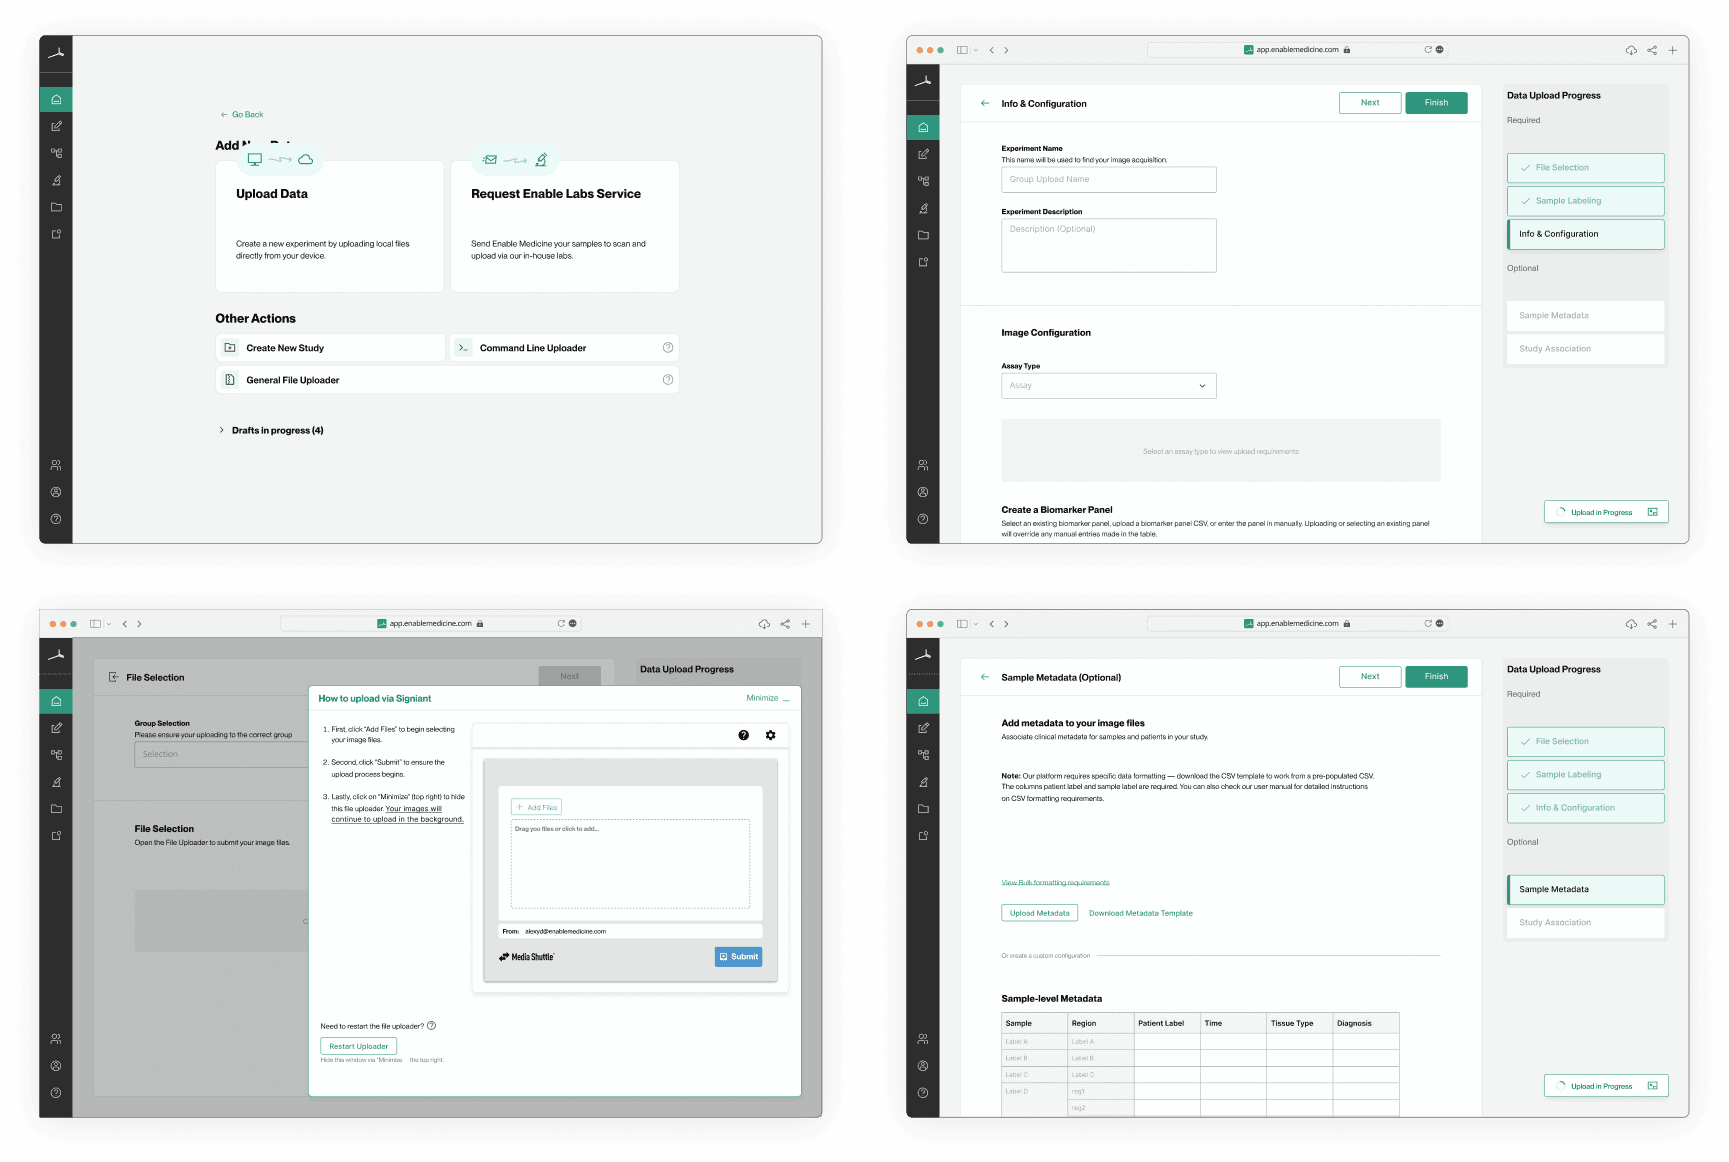Click the Patient Label column header in the table
This screenshot has width=1729, height=1162.
click(1167, 1023)
